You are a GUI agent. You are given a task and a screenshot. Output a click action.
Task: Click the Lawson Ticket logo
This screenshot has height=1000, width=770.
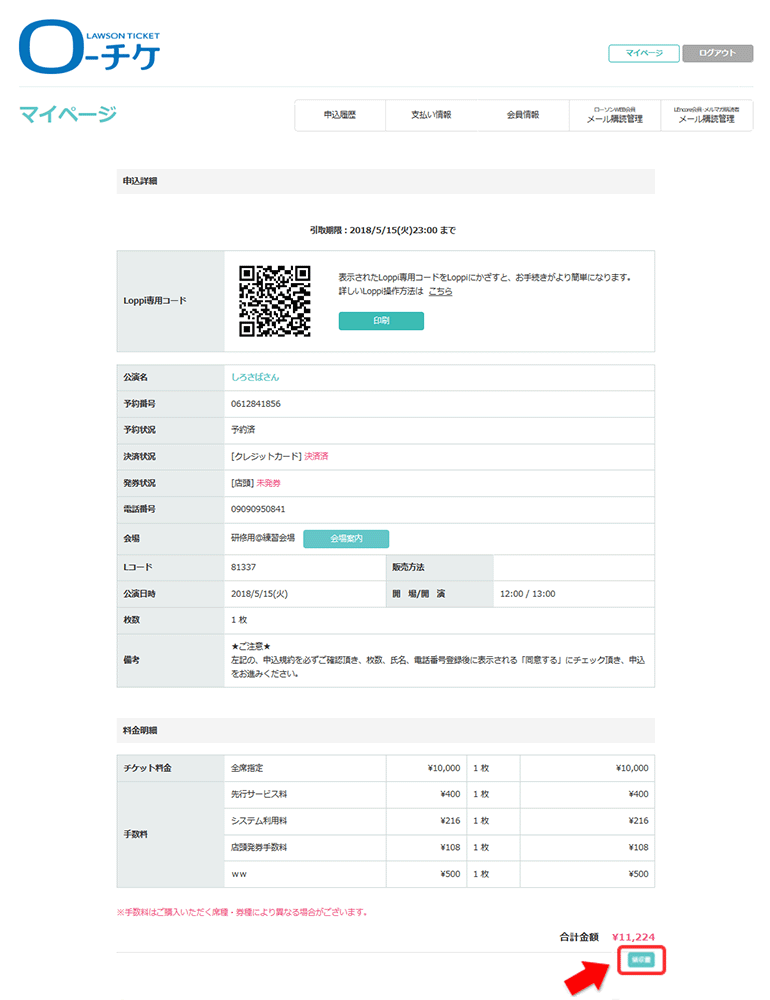pyautogui.click(x=89, y=48)
